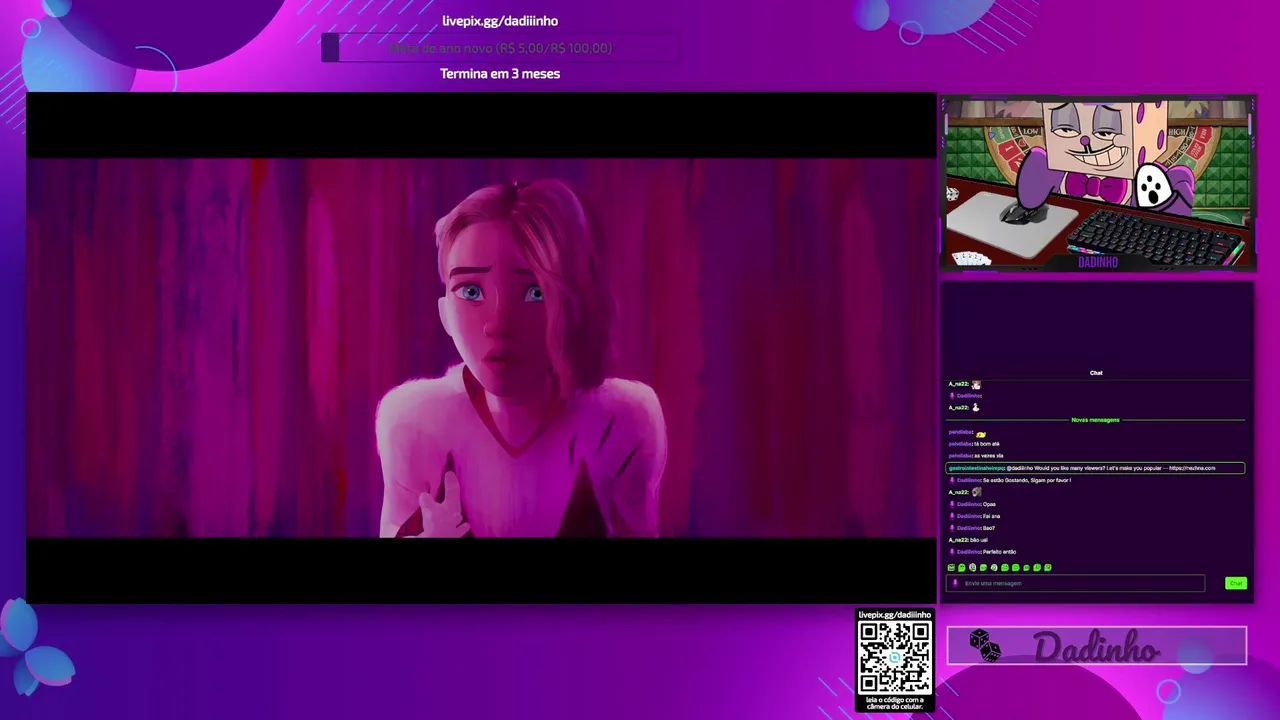Click the green Chat send button
Viewport: 1280px width, 720px height.
pyautogui.click(x=1236, y=583)
